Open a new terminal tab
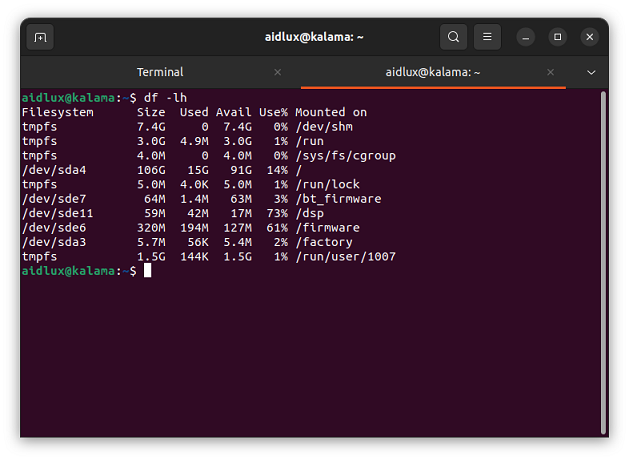This screenshot has height=460, width=629. click(40, 37)
